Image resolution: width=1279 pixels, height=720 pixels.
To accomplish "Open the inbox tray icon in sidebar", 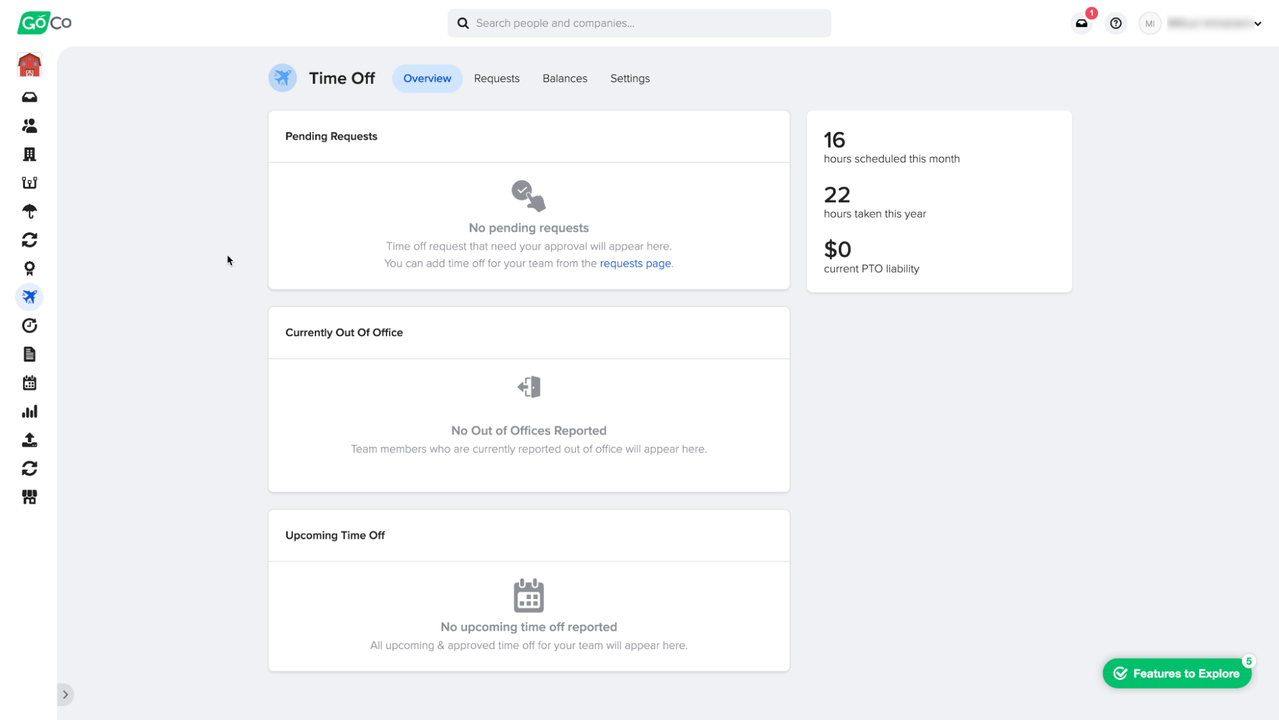I will click(29, 98).
